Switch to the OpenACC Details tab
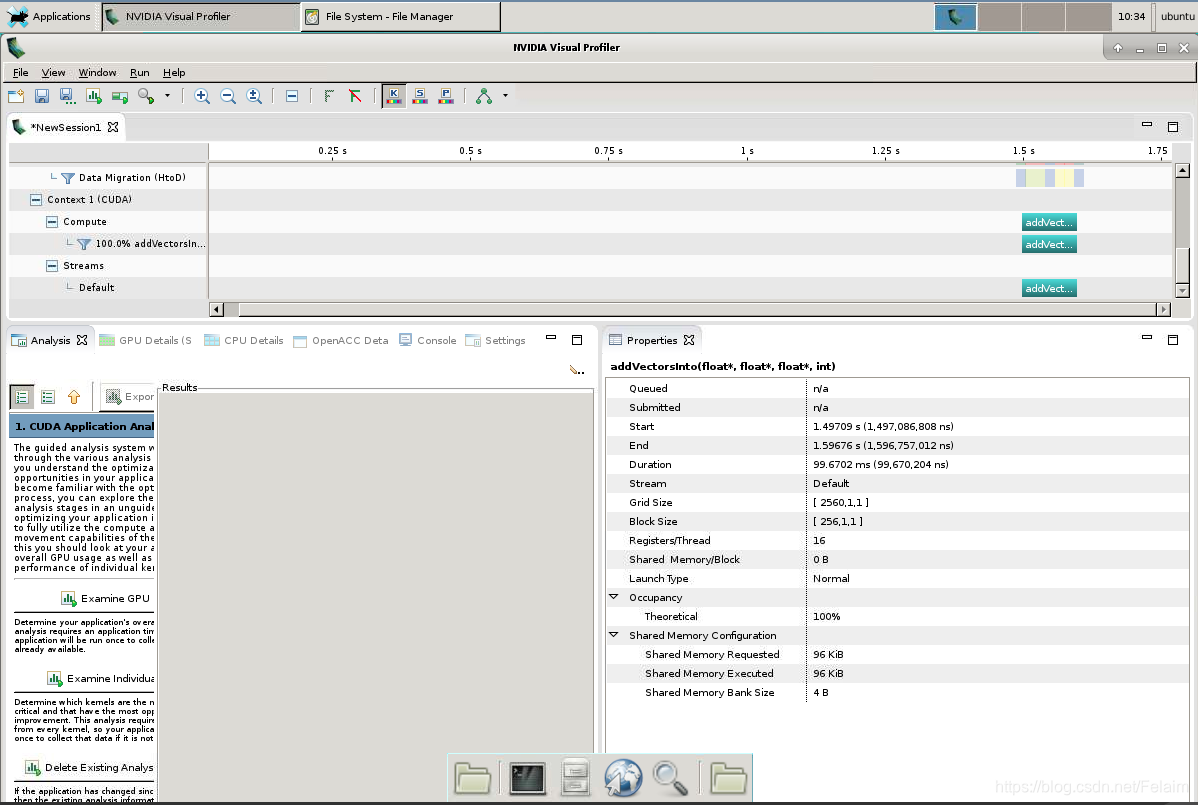 341,341
